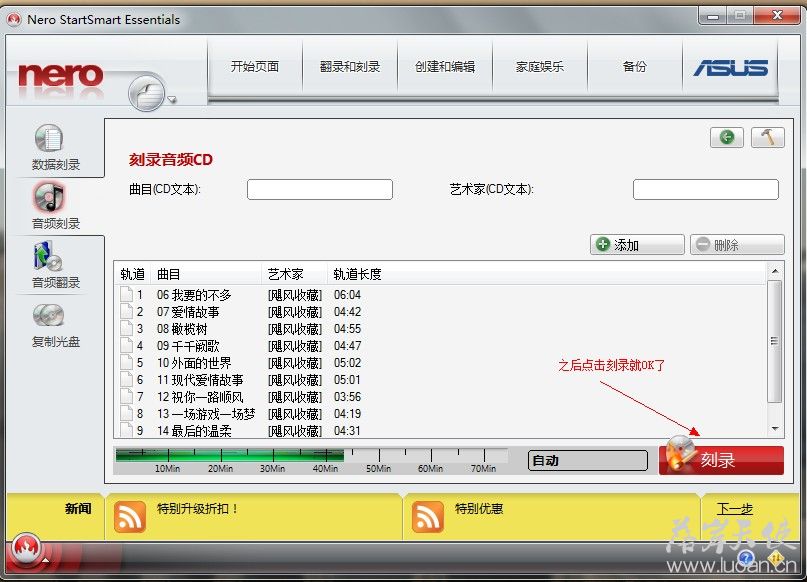Select track "06 我要的不多"
This screenshot has width=807, height=582.
click(194, 295)
